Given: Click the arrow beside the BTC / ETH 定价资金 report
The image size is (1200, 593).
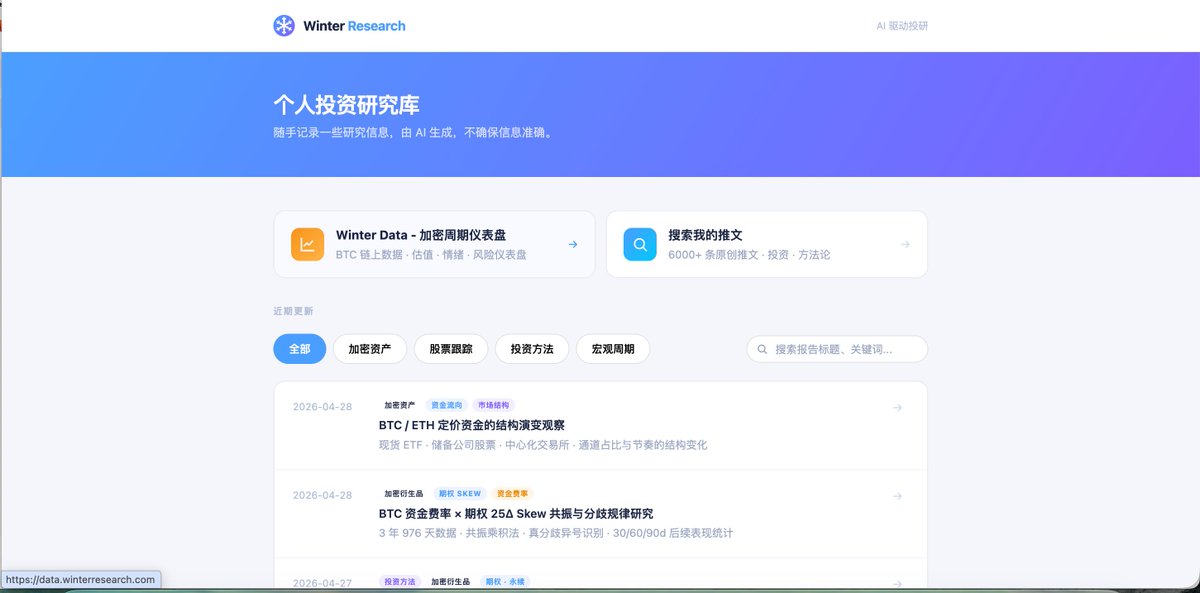Looking at the screenshot, I should click(x=897, y=408).
